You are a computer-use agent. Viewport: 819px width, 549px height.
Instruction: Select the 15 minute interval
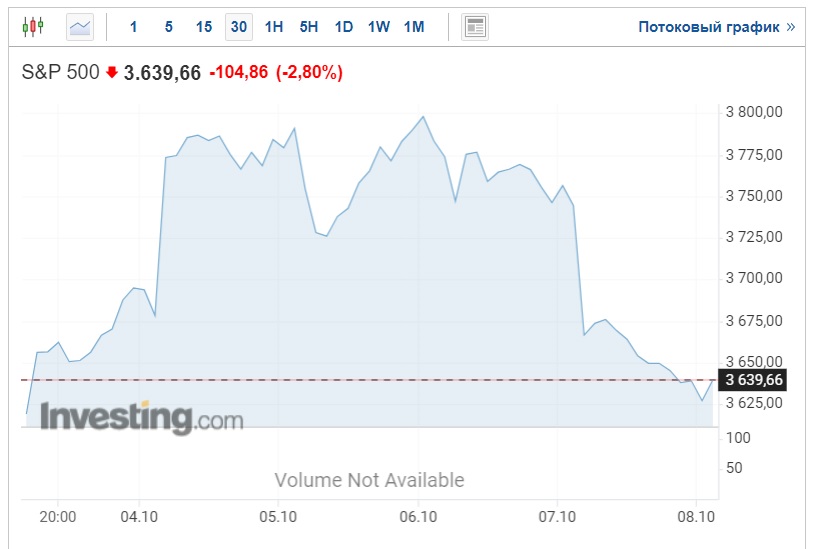point(204,27)
